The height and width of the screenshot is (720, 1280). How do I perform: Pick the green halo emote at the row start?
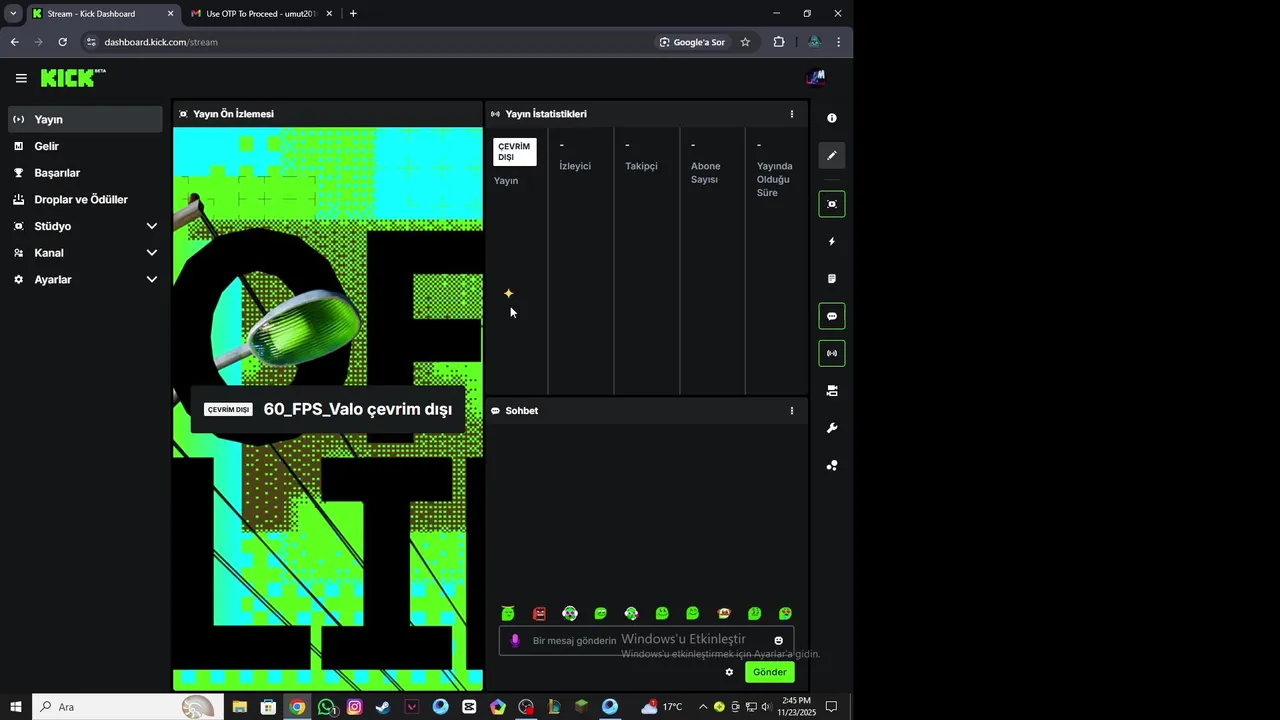[x=508, y=613]
